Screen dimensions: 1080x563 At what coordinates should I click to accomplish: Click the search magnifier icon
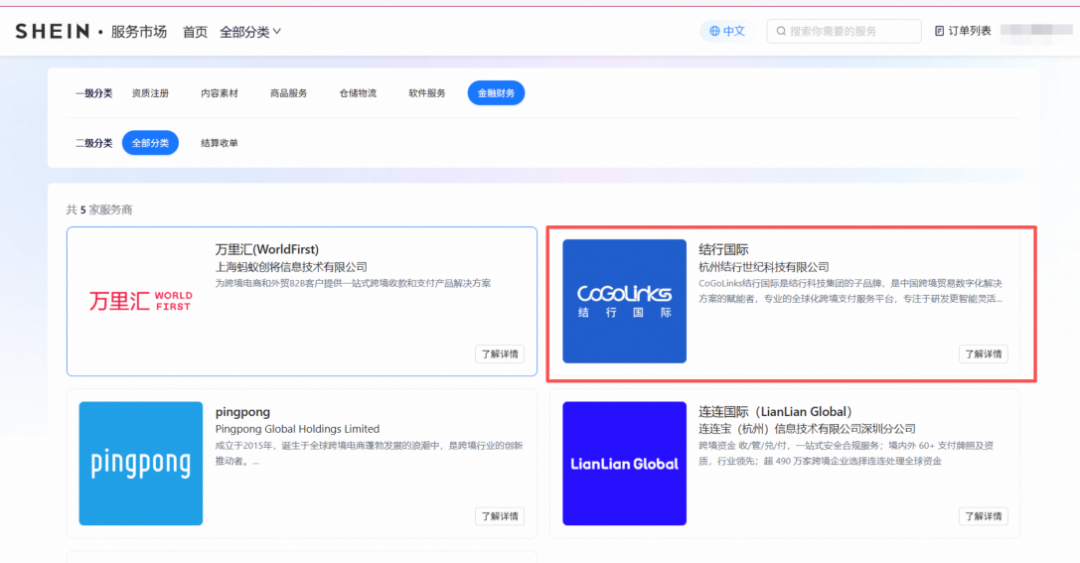(x=781, y=31)
